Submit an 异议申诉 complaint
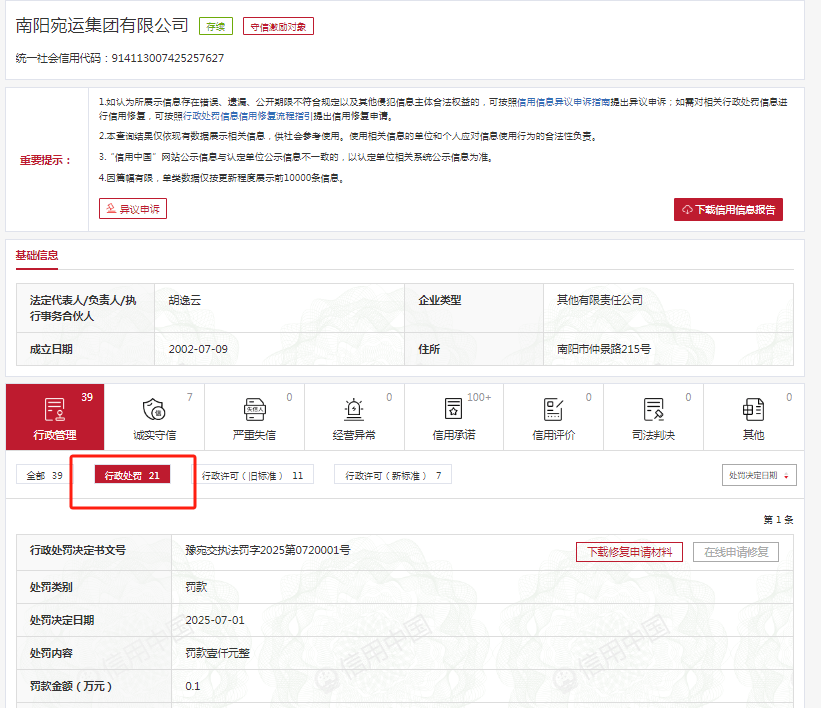This screenshot has height=708, width=821. click(133, 209)
